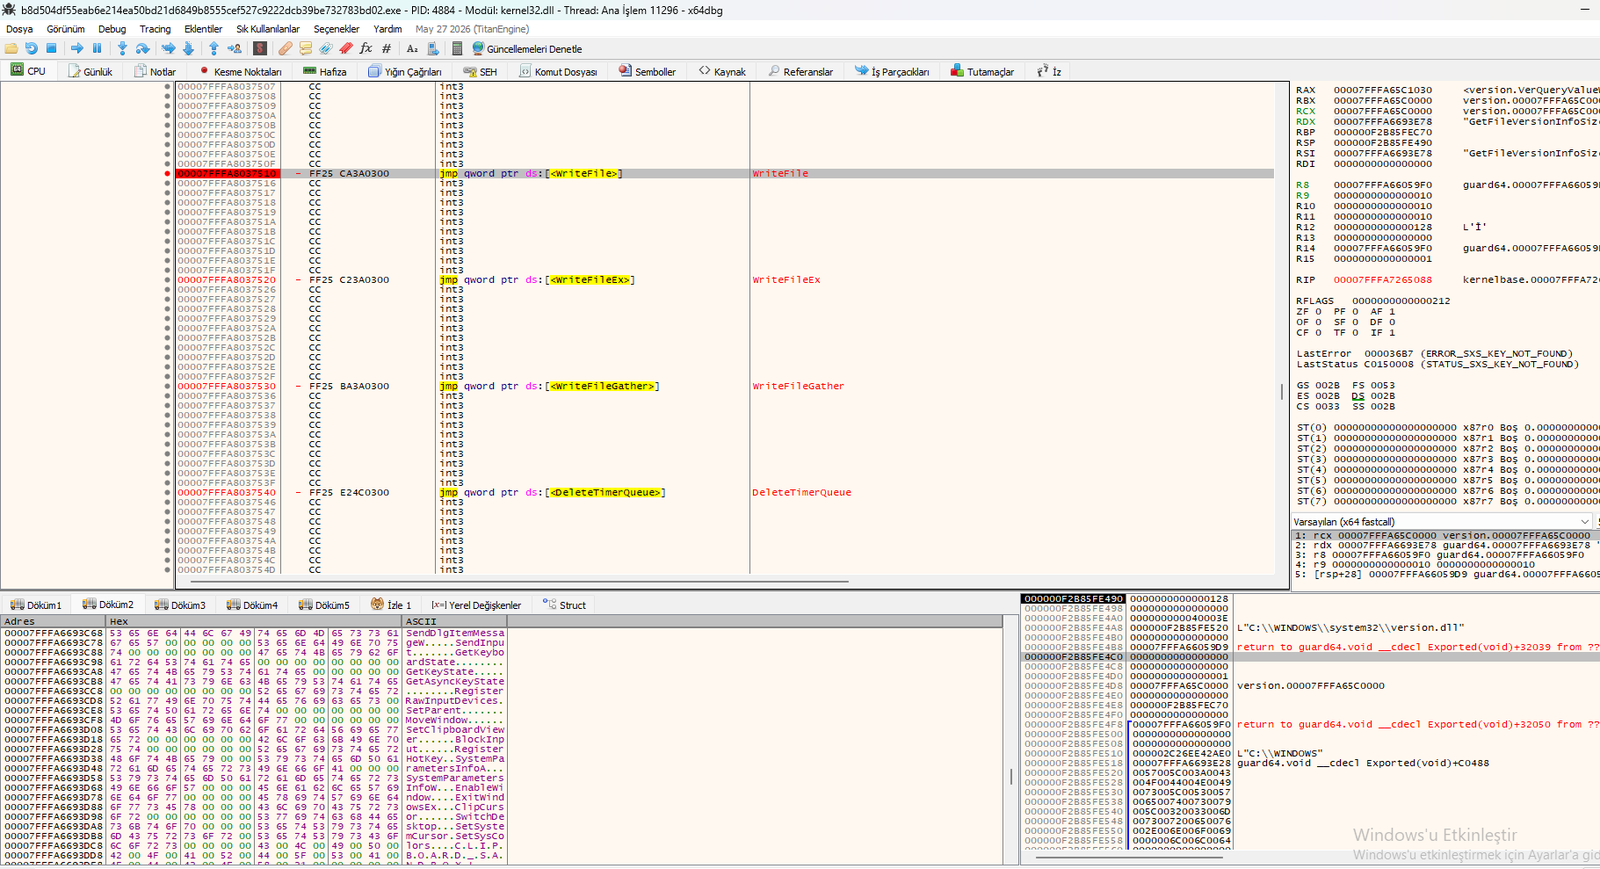The image size is (1600, 869).
Task: Click the restart debugging icon
Action: click(31, 48)
